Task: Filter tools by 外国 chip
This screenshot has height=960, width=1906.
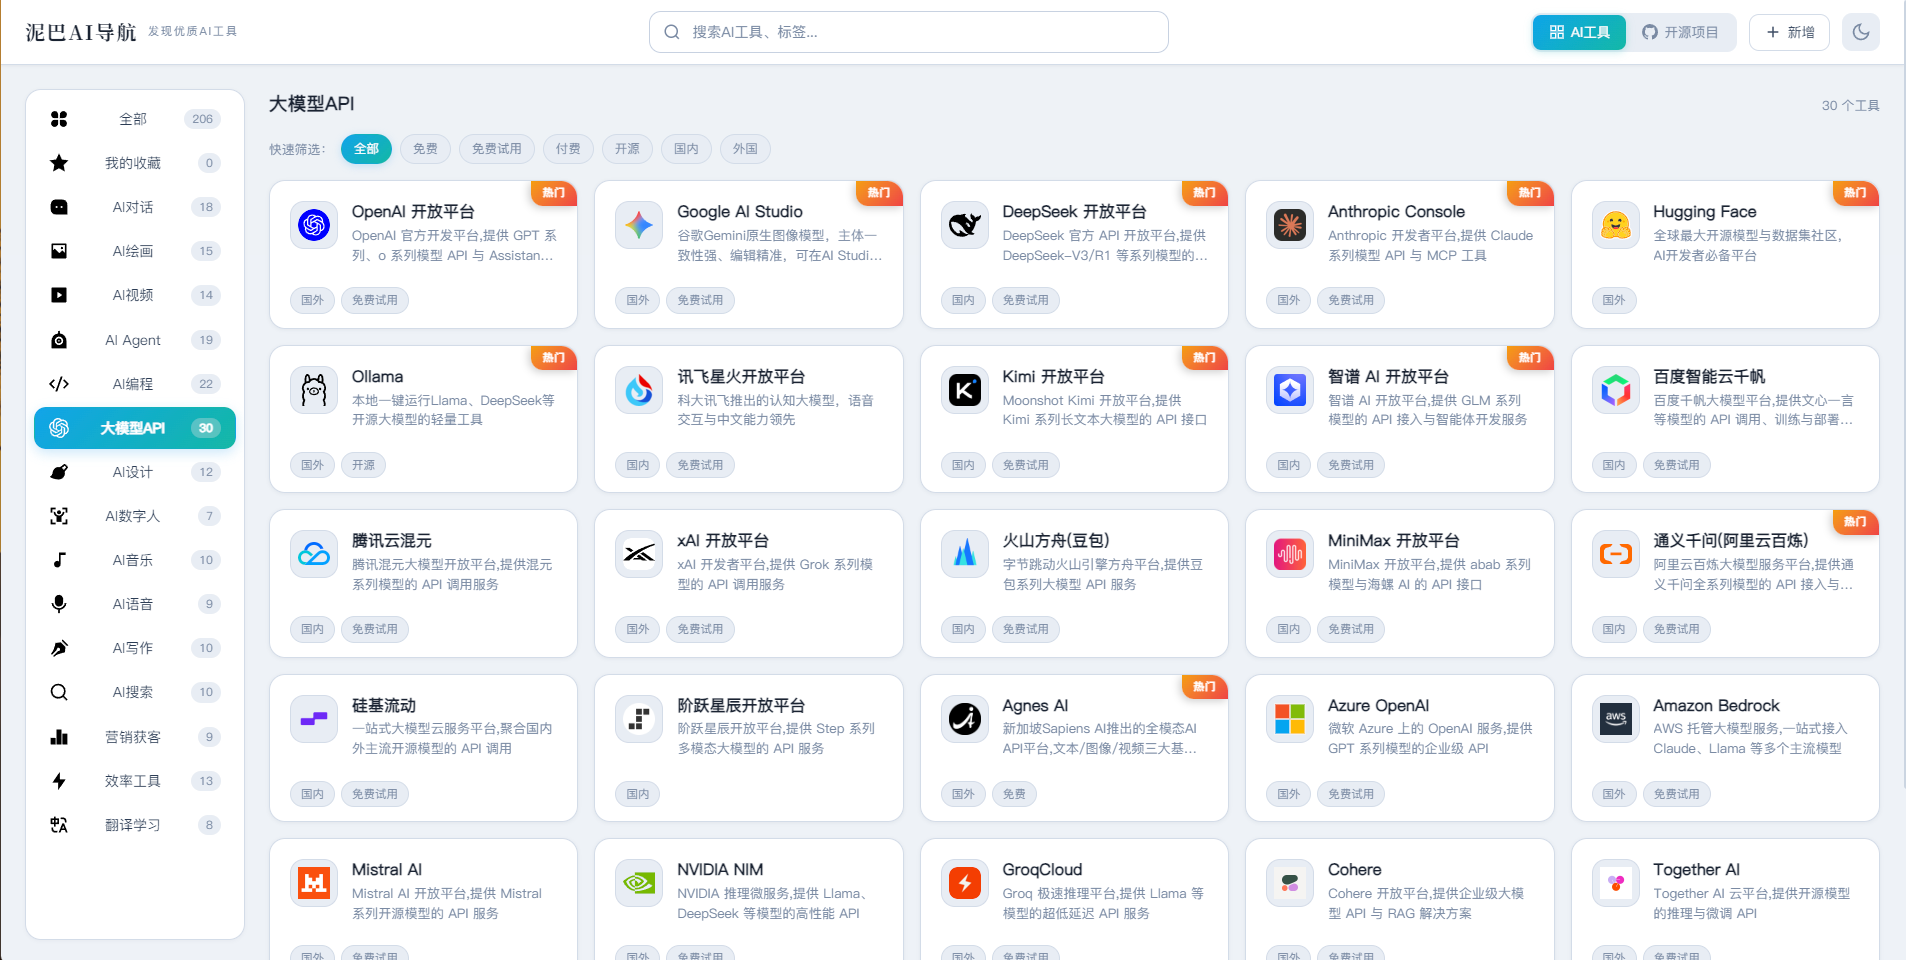Action: 745,149
